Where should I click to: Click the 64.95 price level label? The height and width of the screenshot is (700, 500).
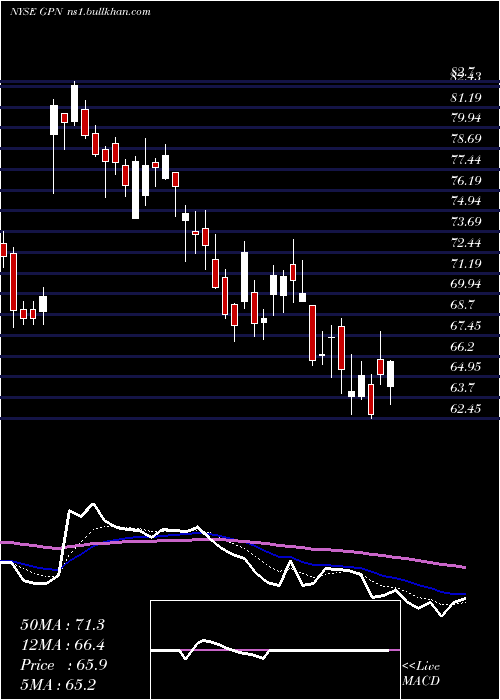pos(467,367)
